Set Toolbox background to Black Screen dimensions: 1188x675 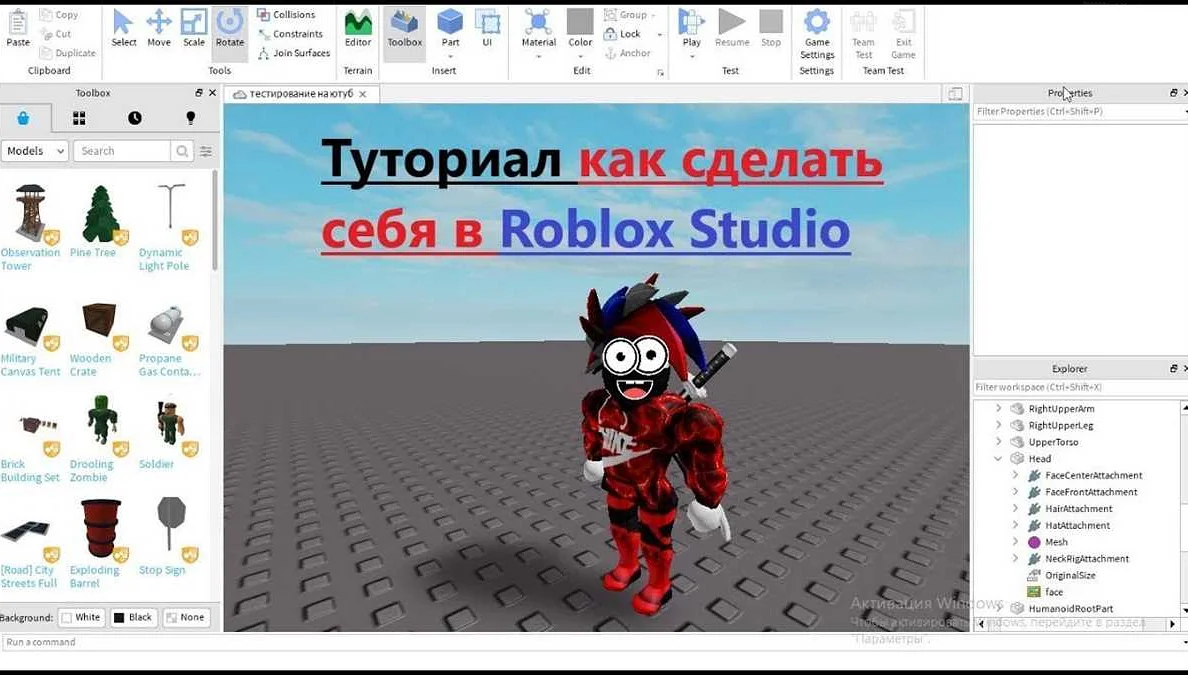coord(133,617)
